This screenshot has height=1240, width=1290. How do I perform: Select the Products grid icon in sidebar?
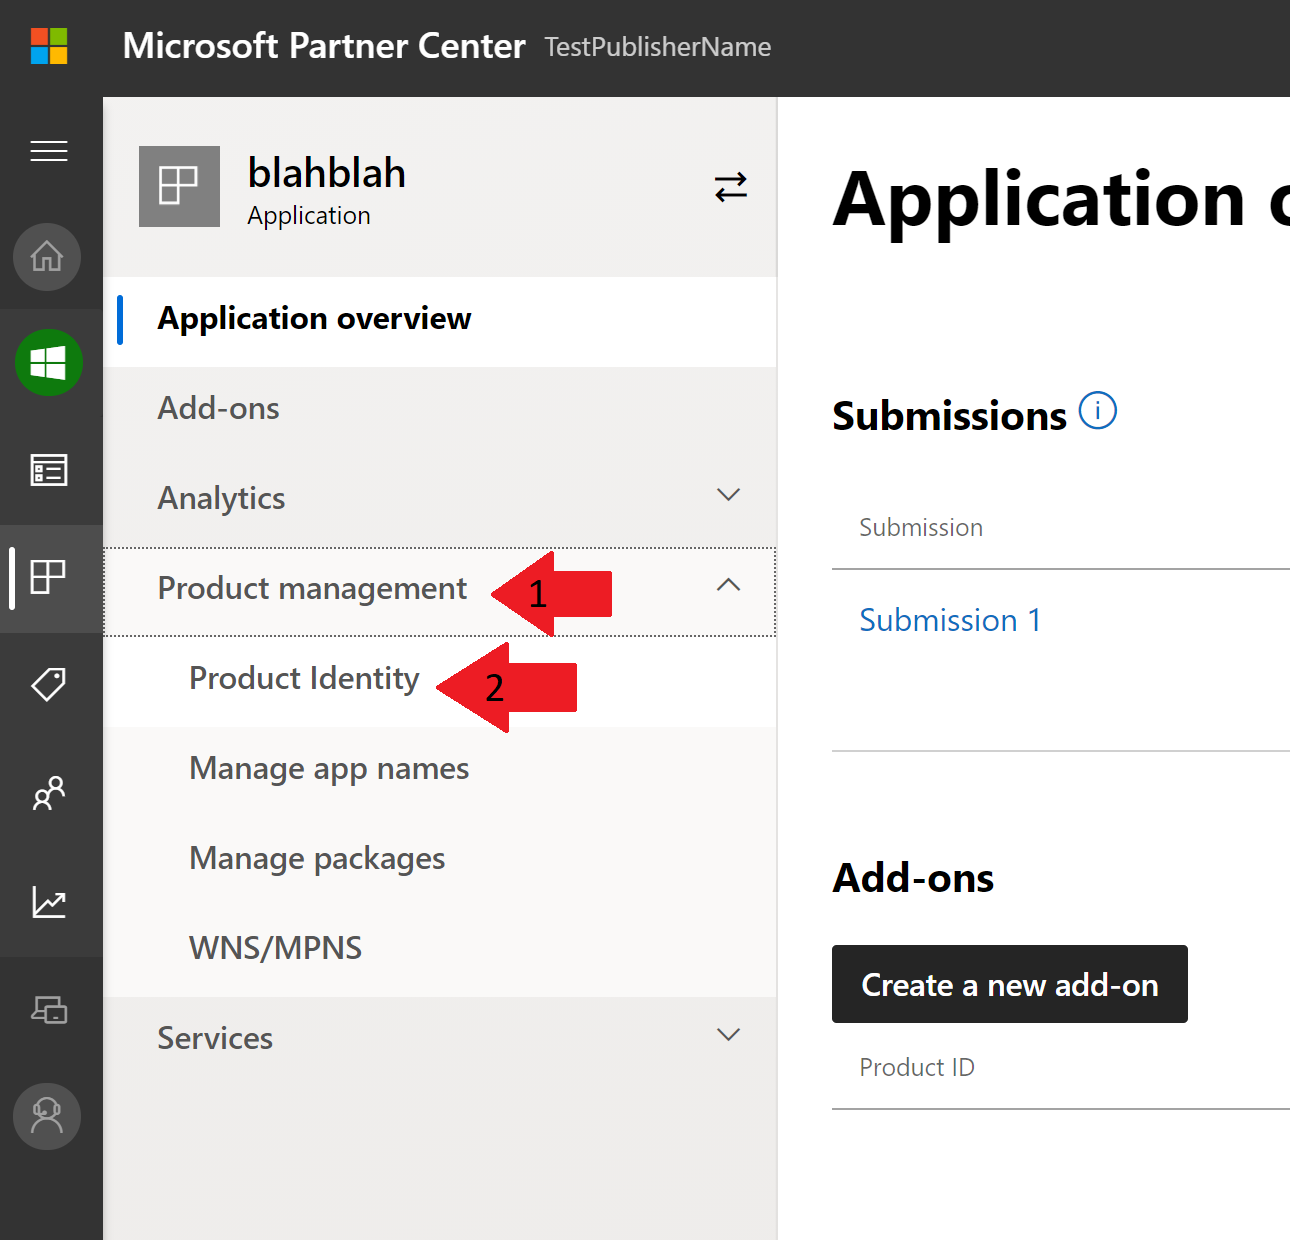click(x=49, y=577)
